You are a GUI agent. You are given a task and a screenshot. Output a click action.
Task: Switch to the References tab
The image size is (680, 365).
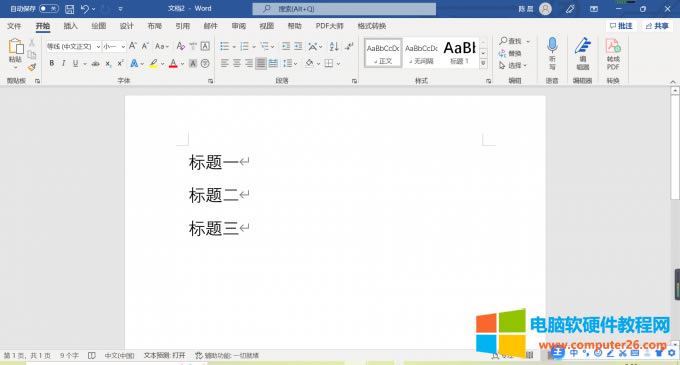[183, 26]
